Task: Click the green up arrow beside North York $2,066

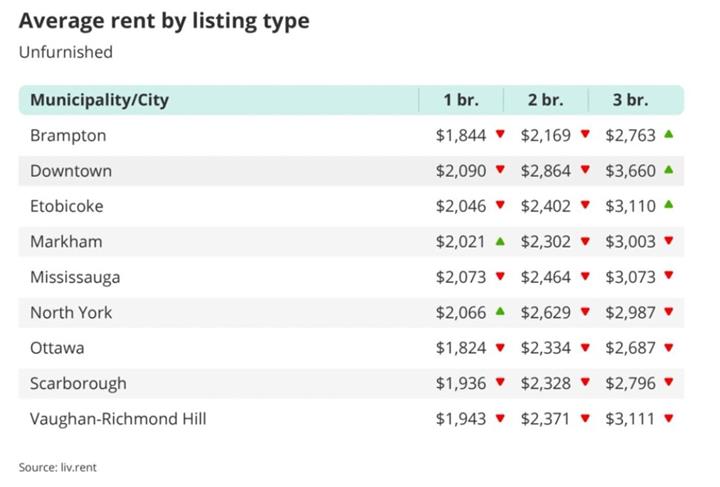Action: click(x=500, y=312)
